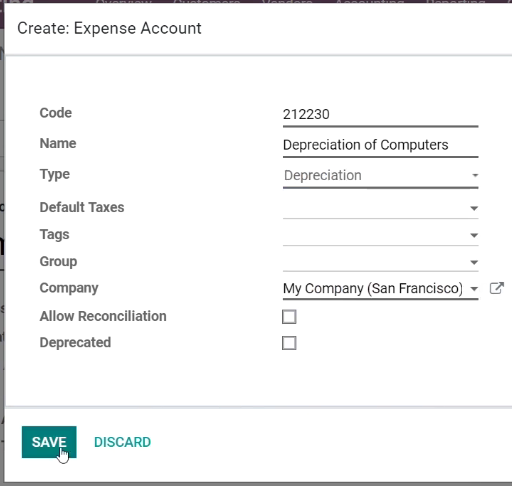This screenshot has width=512, height=486.
Task: Discard the expense account form
Action: pyautogui.click(x=122, y=442)
